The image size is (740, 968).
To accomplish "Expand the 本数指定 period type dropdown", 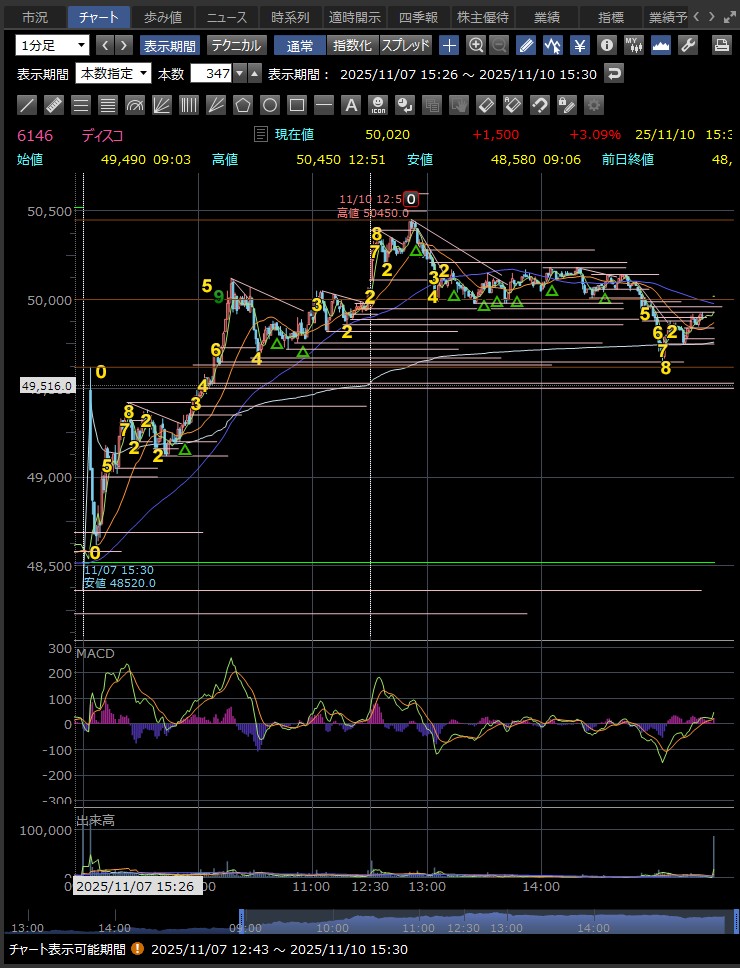I will 113,74.
